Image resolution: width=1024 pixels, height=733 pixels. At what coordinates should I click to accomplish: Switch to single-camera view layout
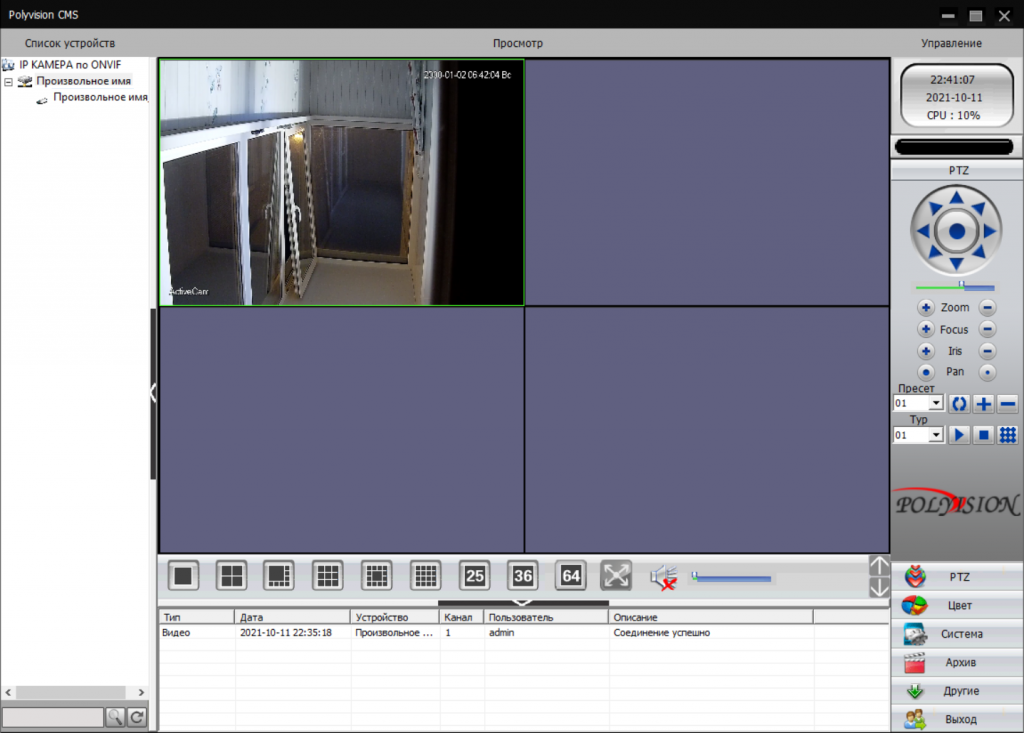click(x=183, y=575)
